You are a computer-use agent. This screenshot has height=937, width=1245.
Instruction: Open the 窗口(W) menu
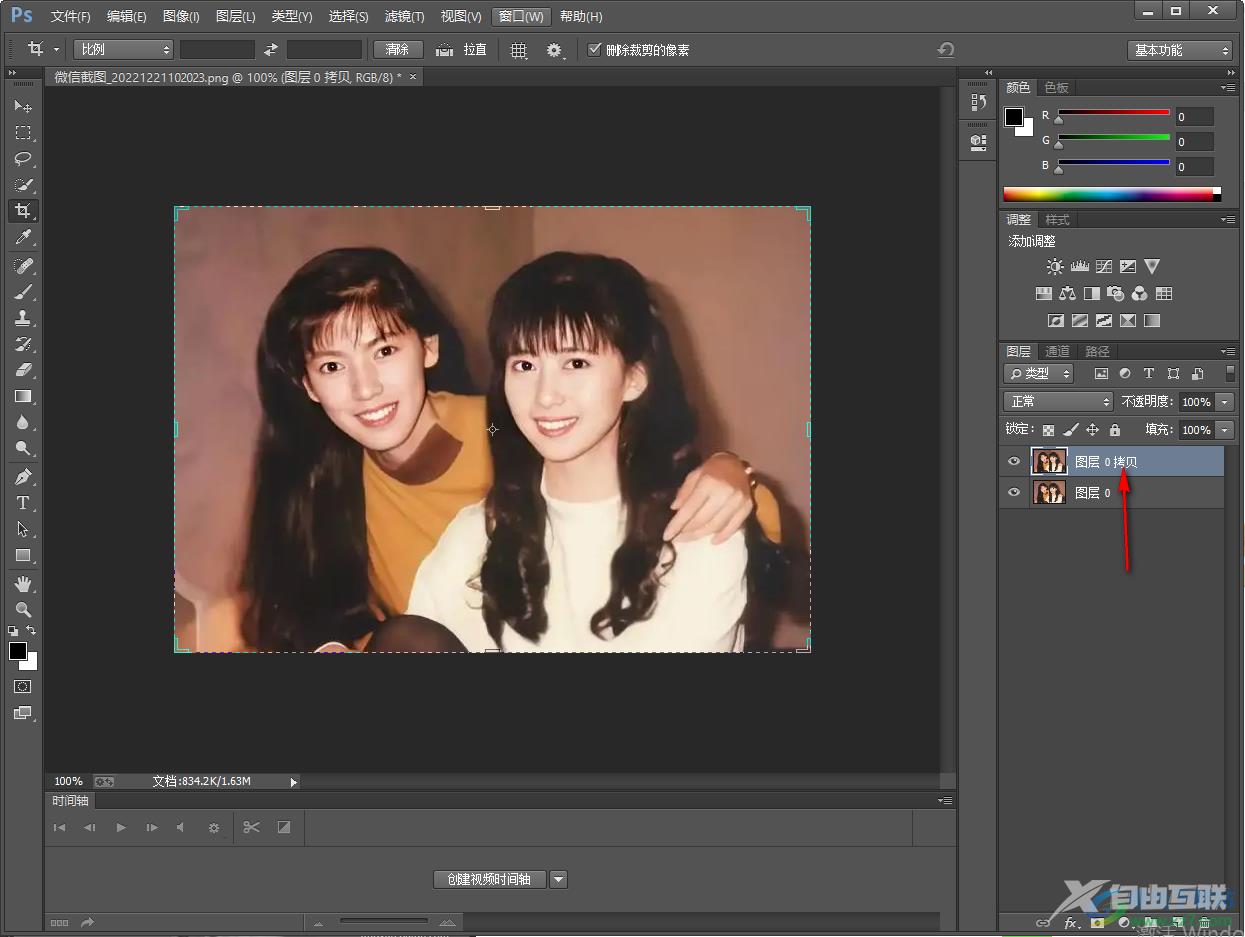[522, 17]
